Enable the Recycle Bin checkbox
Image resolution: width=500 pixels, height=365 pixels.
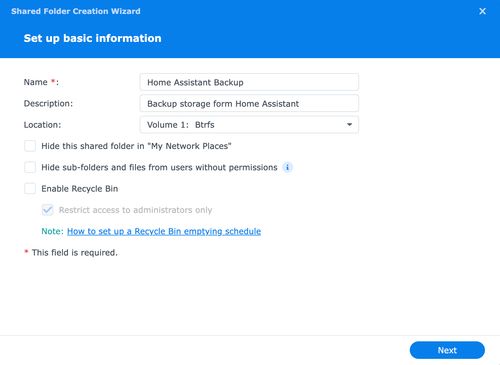(30, 189)
